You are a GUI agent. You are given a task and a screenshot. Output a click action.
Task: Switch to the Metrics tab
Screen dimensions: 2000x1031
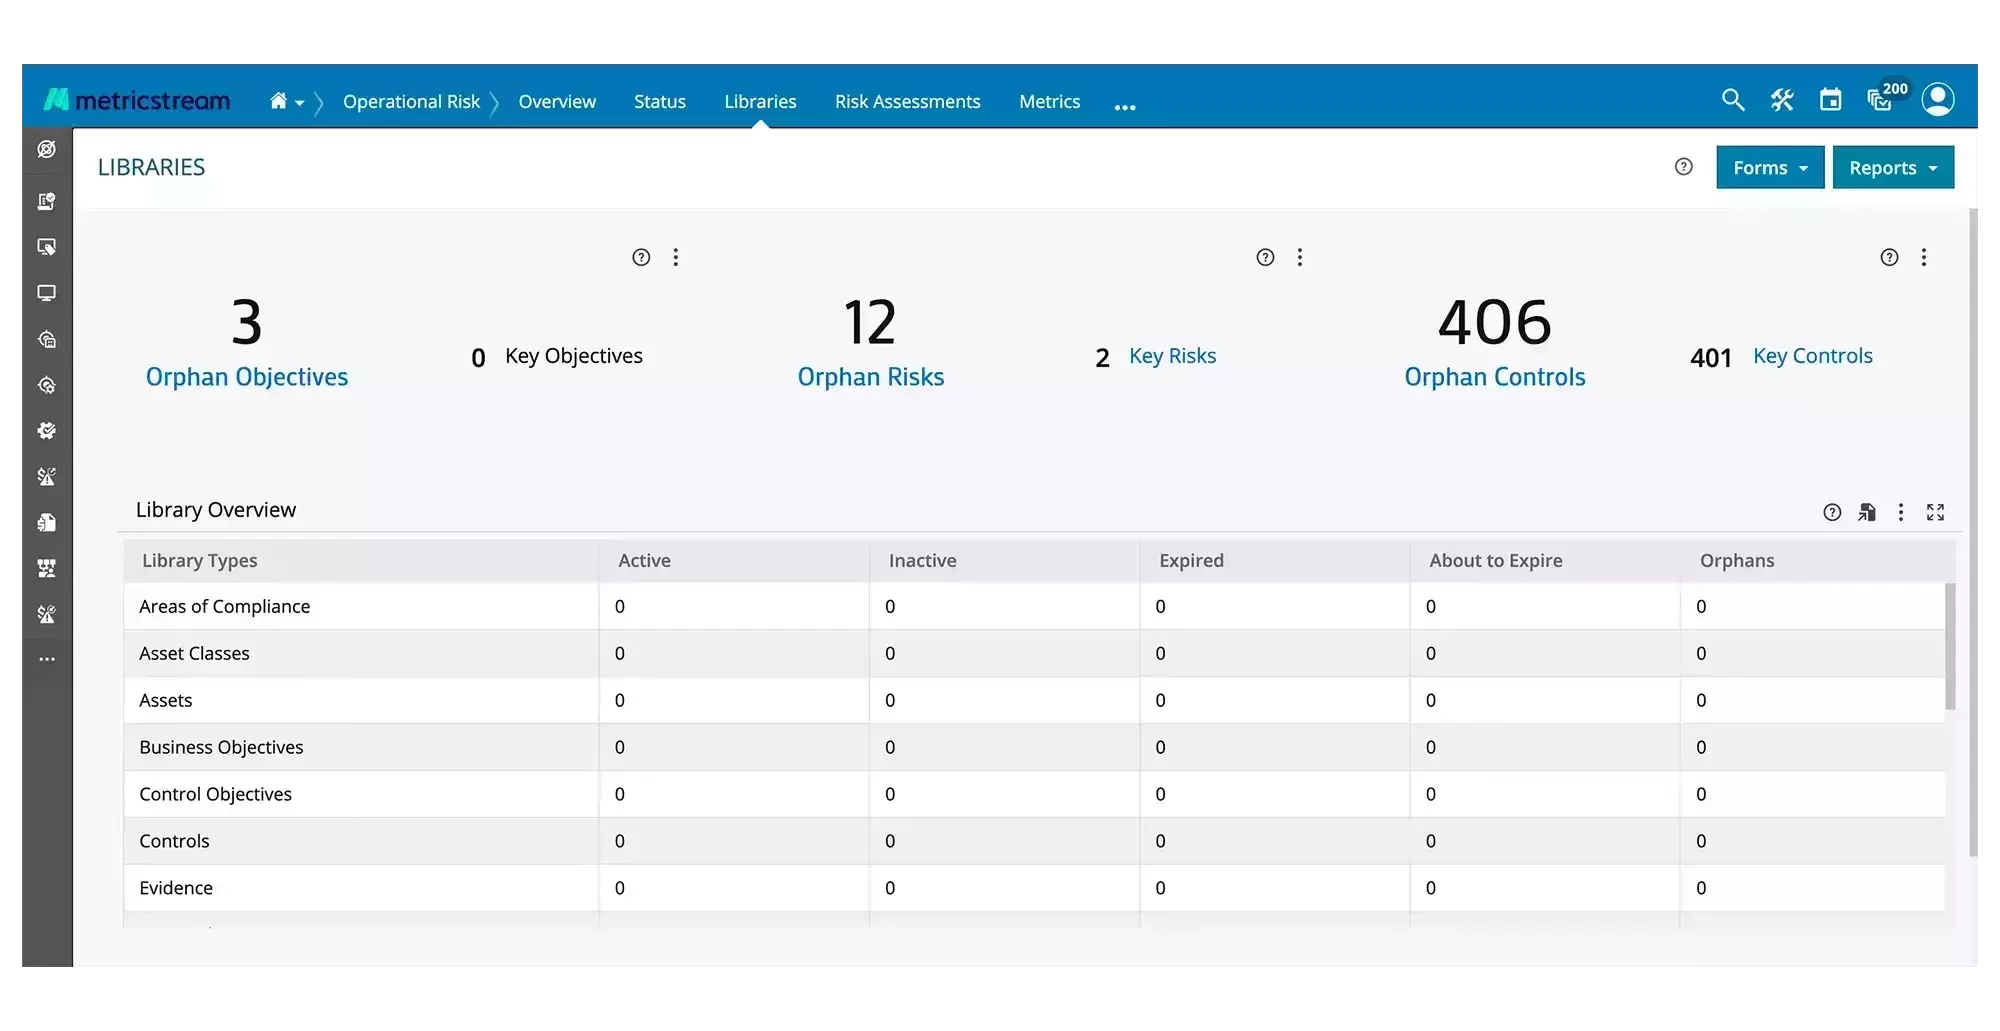[1049, 101]
